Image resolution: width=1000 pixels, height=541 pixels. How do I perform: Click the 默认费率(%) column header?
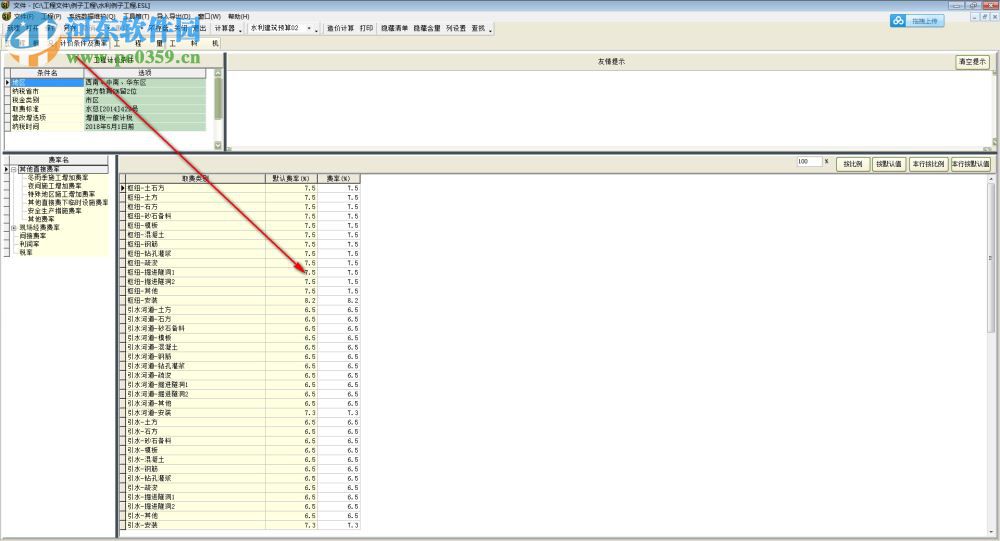click(291, 179)
